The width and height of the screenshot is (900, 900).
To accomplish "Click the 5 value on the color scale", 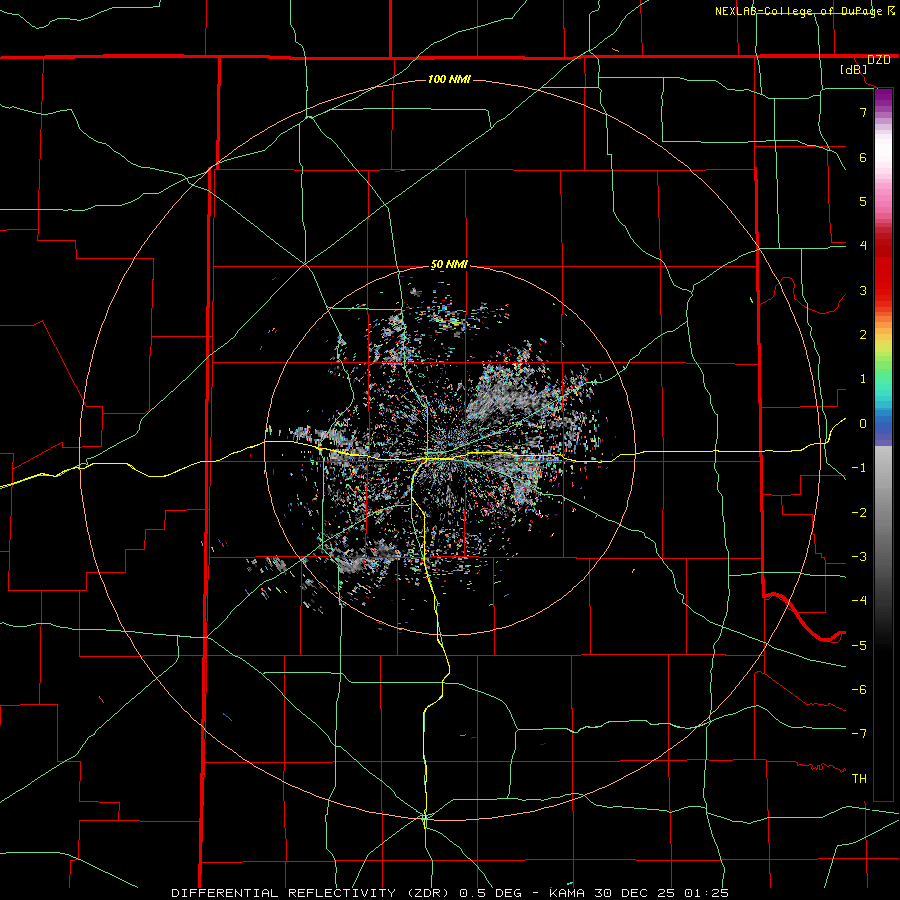I will click(863, 201).
